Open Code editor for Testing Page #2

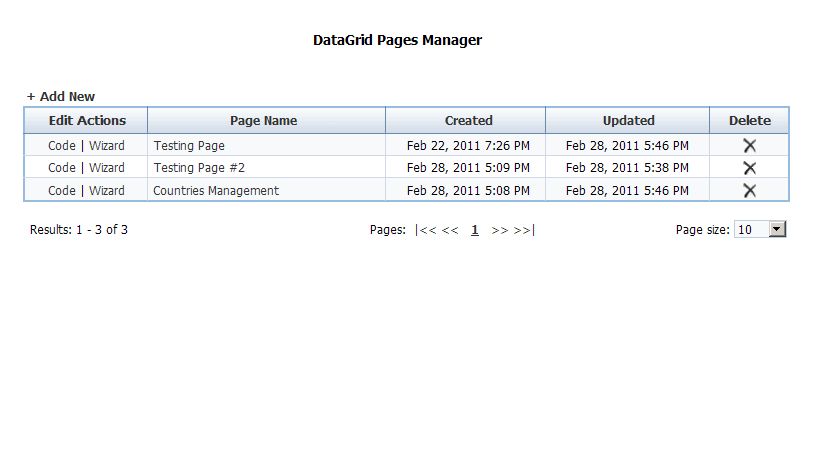pos(62,168)
